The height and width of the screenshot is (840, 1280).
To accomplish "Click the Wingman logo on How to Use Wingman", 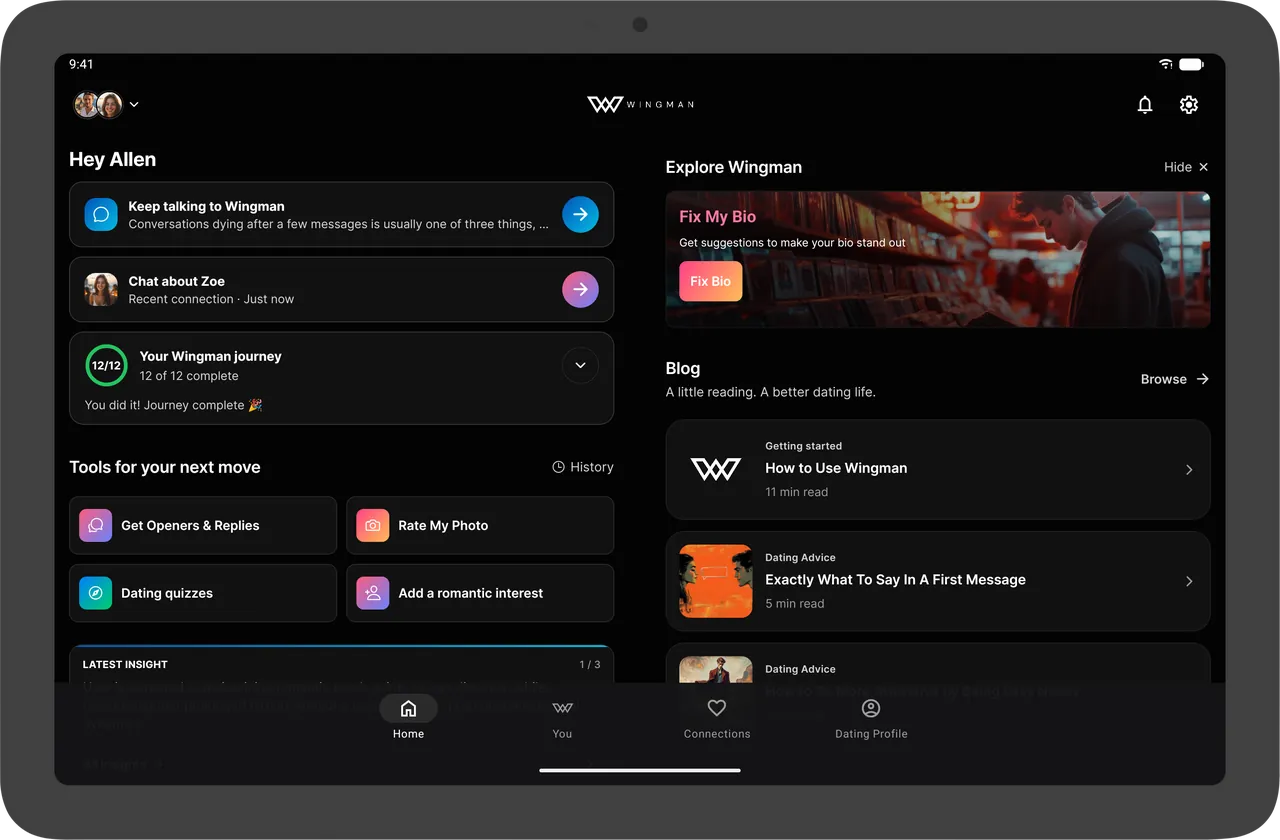I will pyautogui.click(x=716, y=469).
